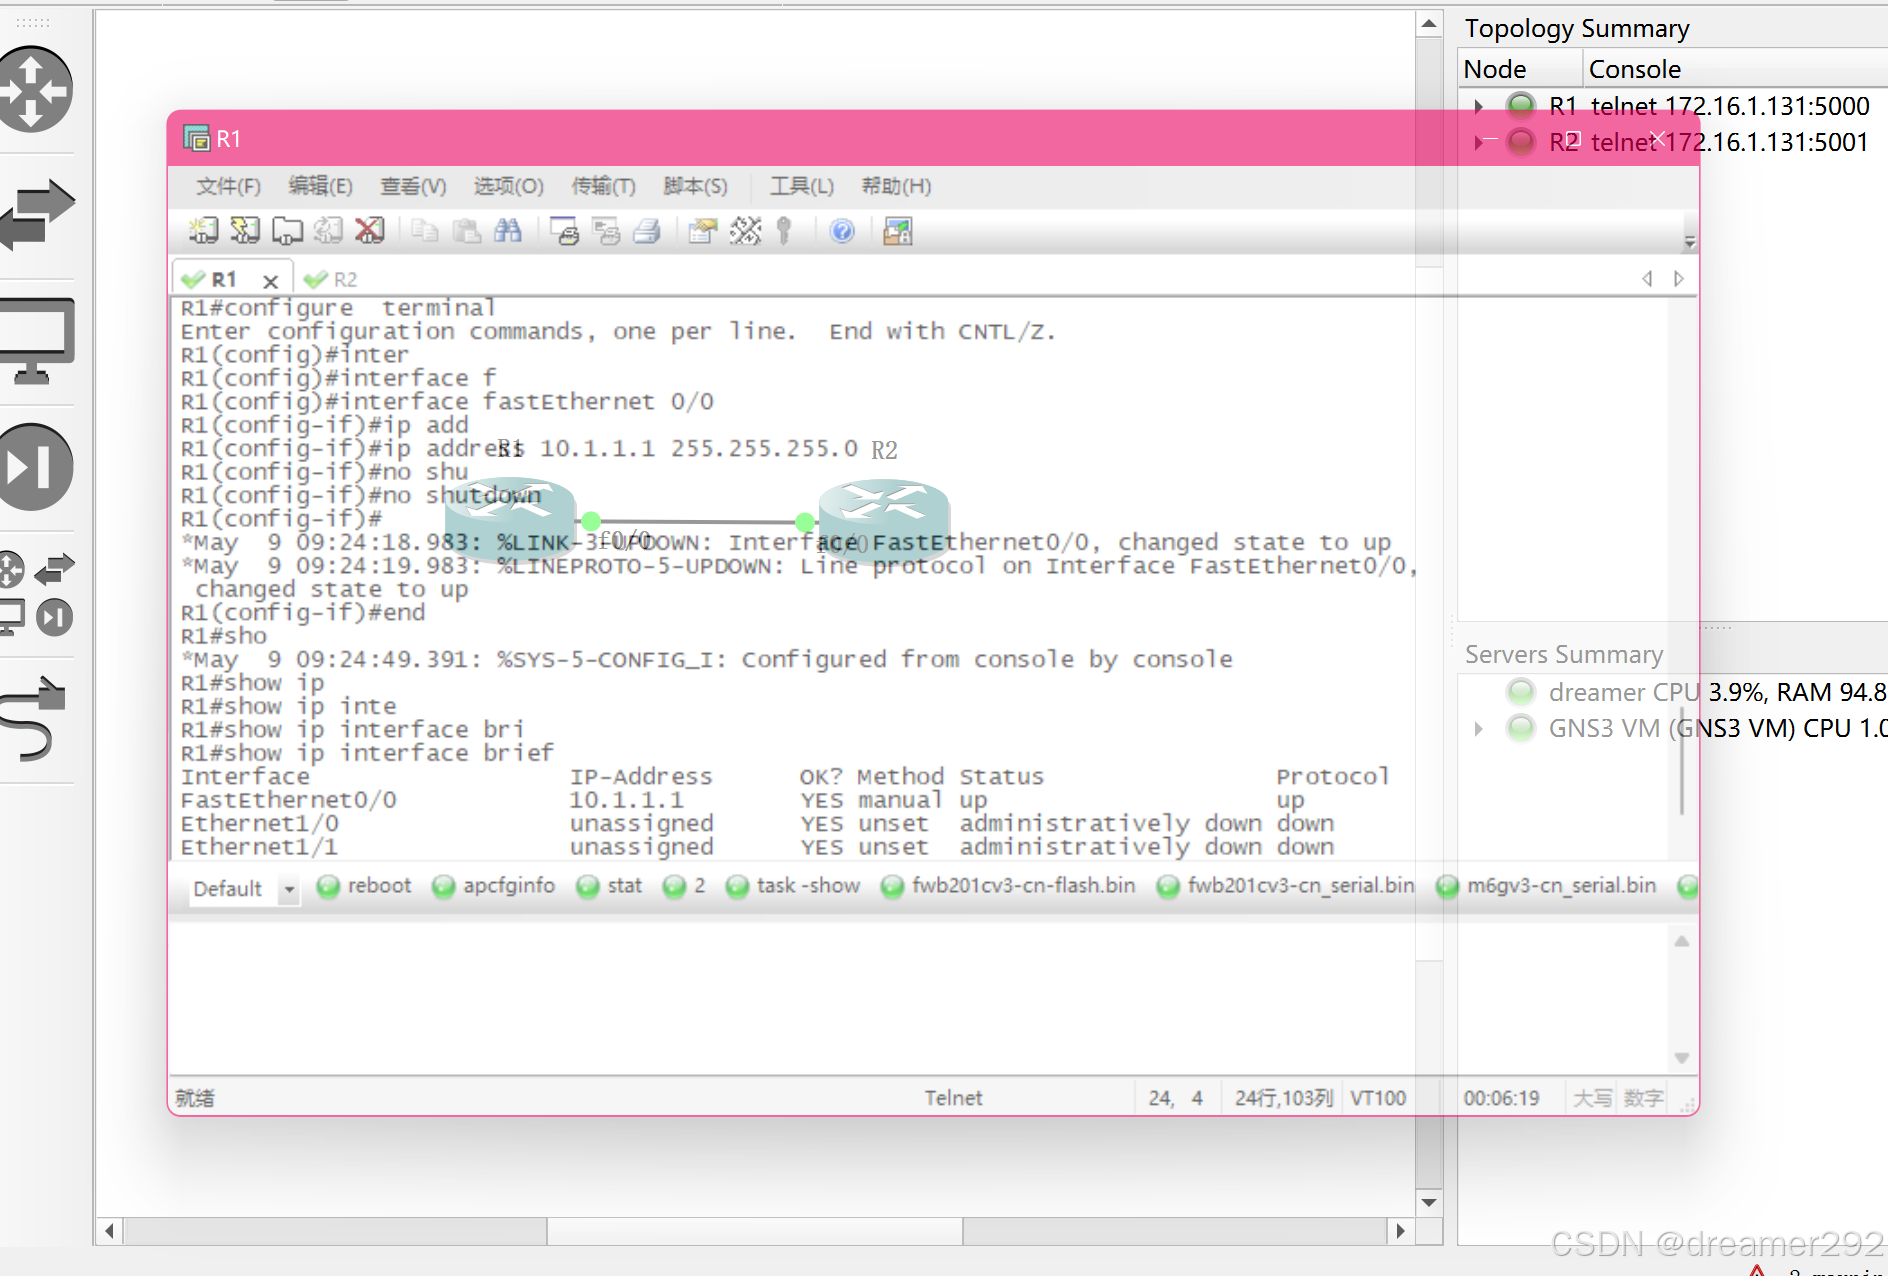Click the Console column header
Screen dimensions: 1888x1276
tap(1736, 69)
